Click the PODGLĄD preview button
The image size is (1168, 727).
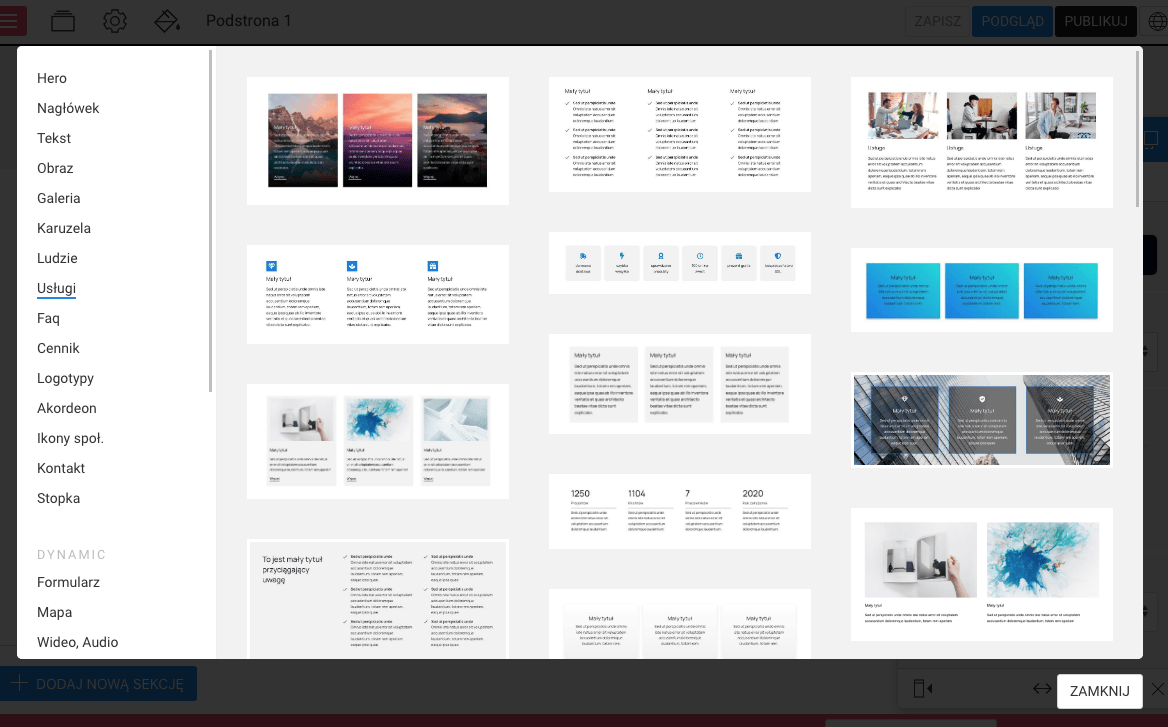coord(1012,21)
